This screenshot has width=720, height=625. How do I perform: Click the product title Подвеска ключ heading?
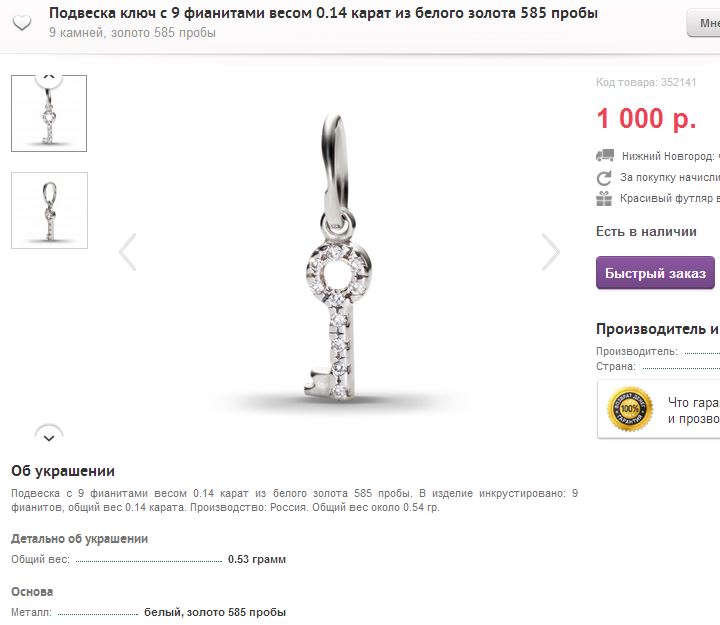(x=323, y=13)
